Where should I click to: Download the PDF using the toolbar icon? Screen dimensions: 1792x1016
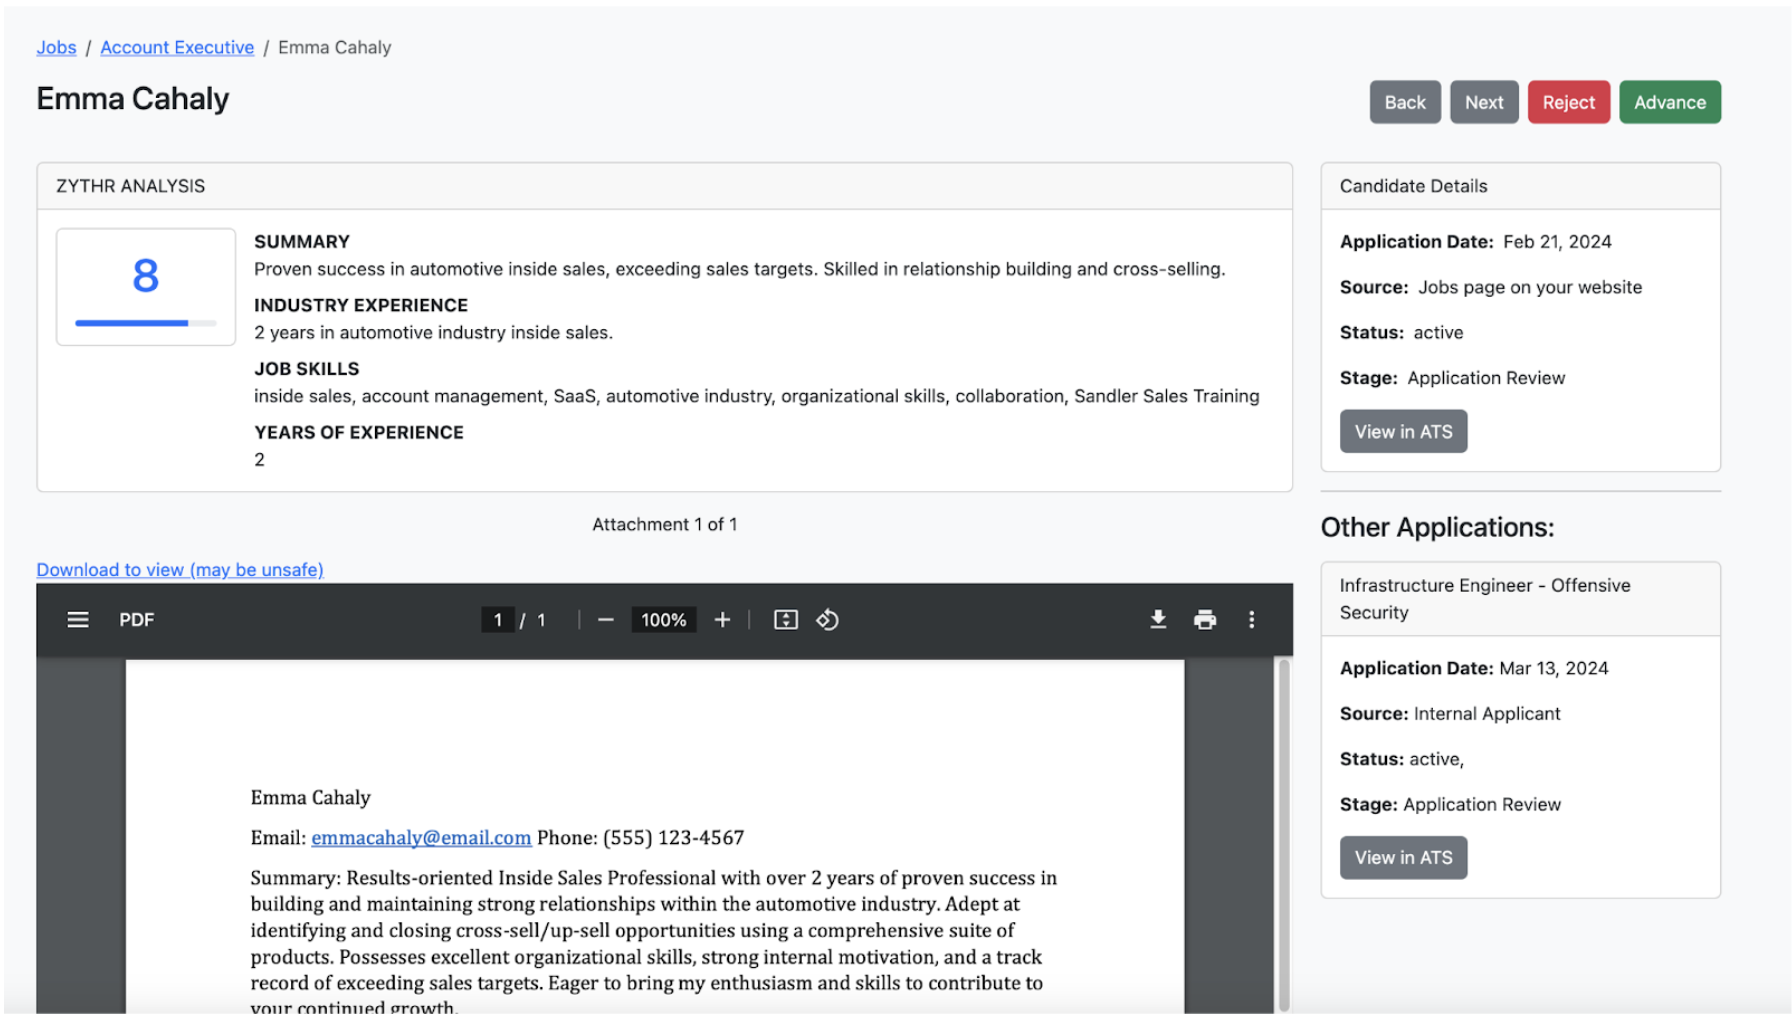click(1158, 620)
